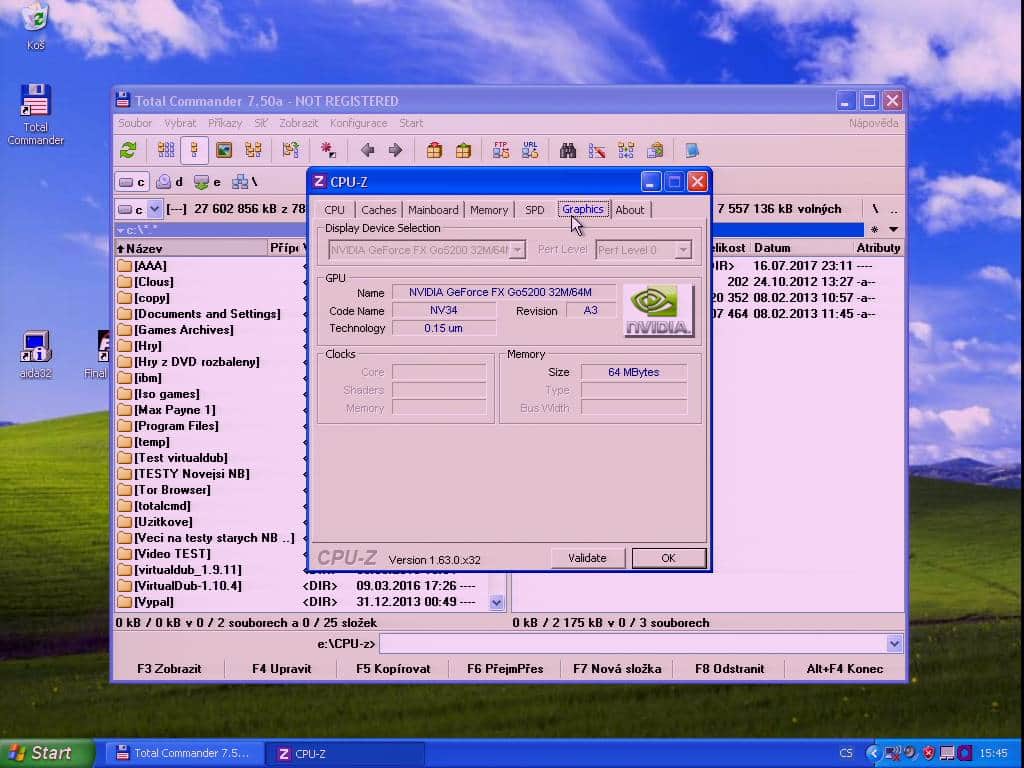
Task: Expand hidden tray icons with the arrow
Action: [x=873, y=753]
